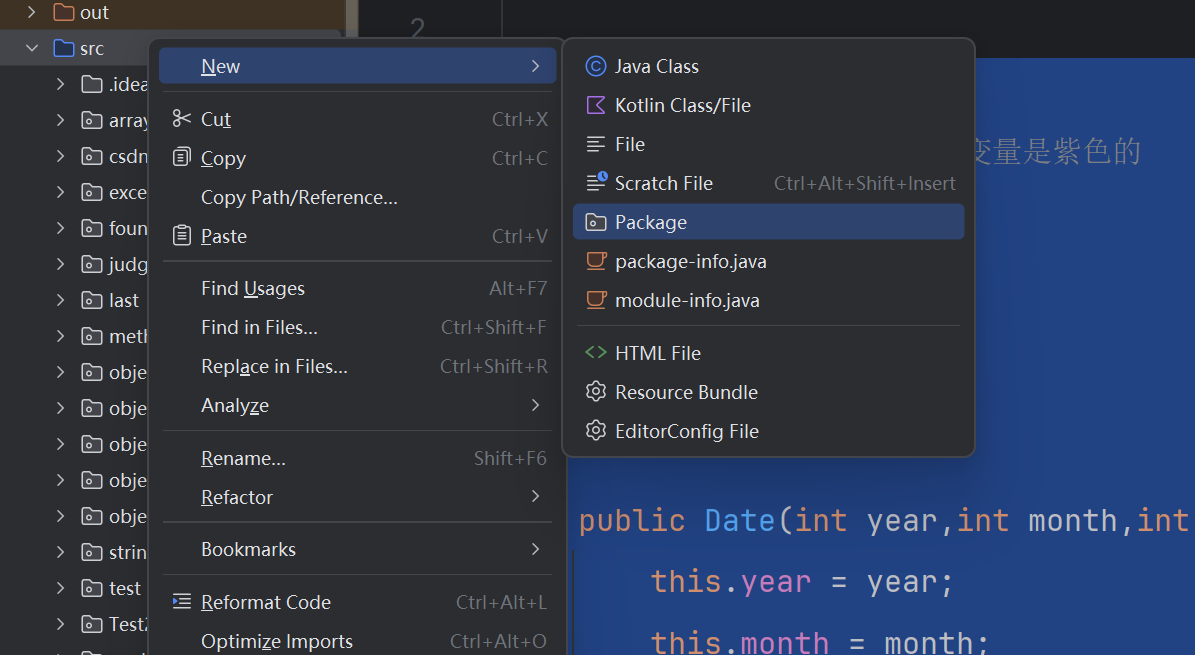Select Copy from the context menu

pyautogui.click(x=357, y=158)
